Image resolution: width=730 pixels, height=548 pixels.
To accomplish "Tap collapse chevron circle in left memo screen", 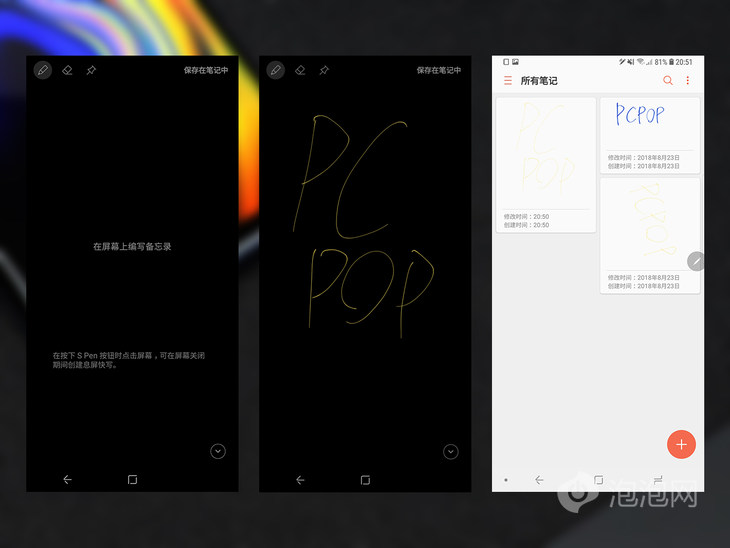I will pyautogui.click(x=218, y=451).
